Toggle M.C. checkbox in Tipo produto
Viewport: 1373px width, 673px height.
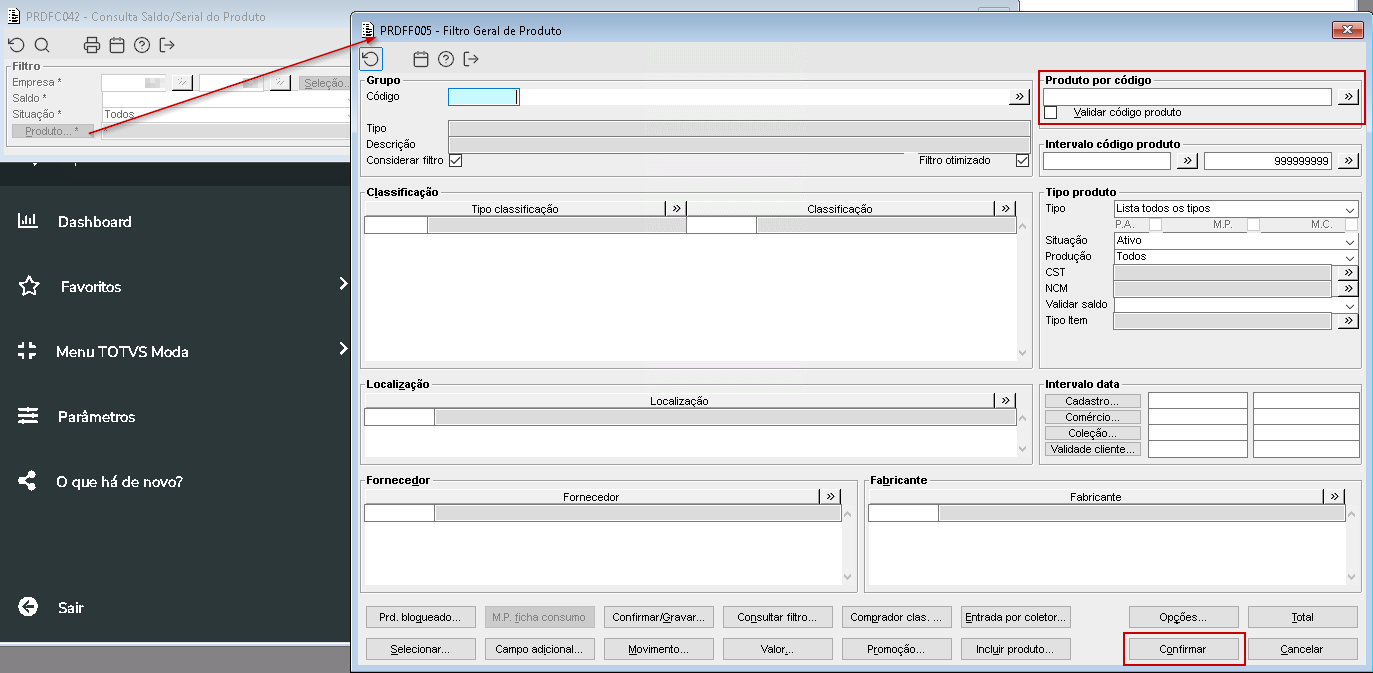(1351, 225)
